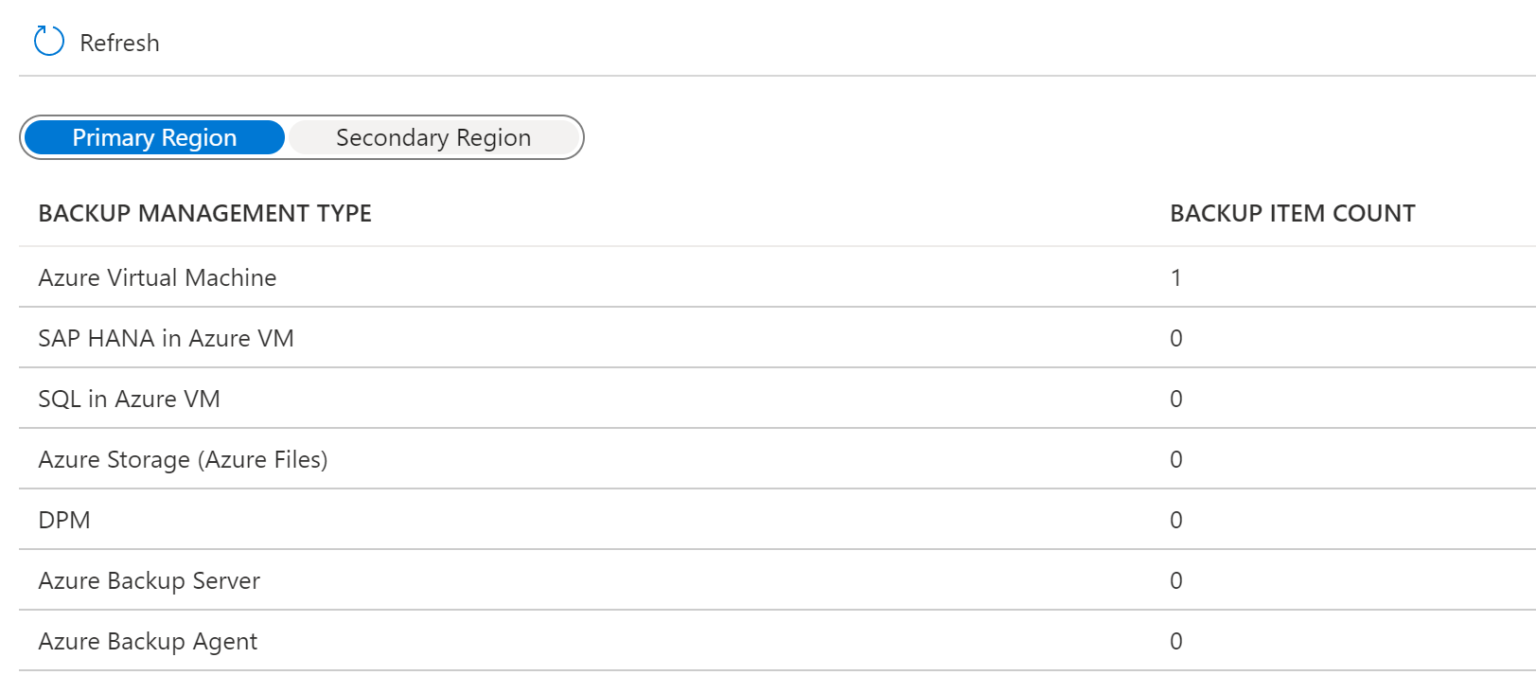Screen dimensions: 1536x693
Task: Open the SAP HANA in Azure VM row
Action: click(x=166, y=338)
